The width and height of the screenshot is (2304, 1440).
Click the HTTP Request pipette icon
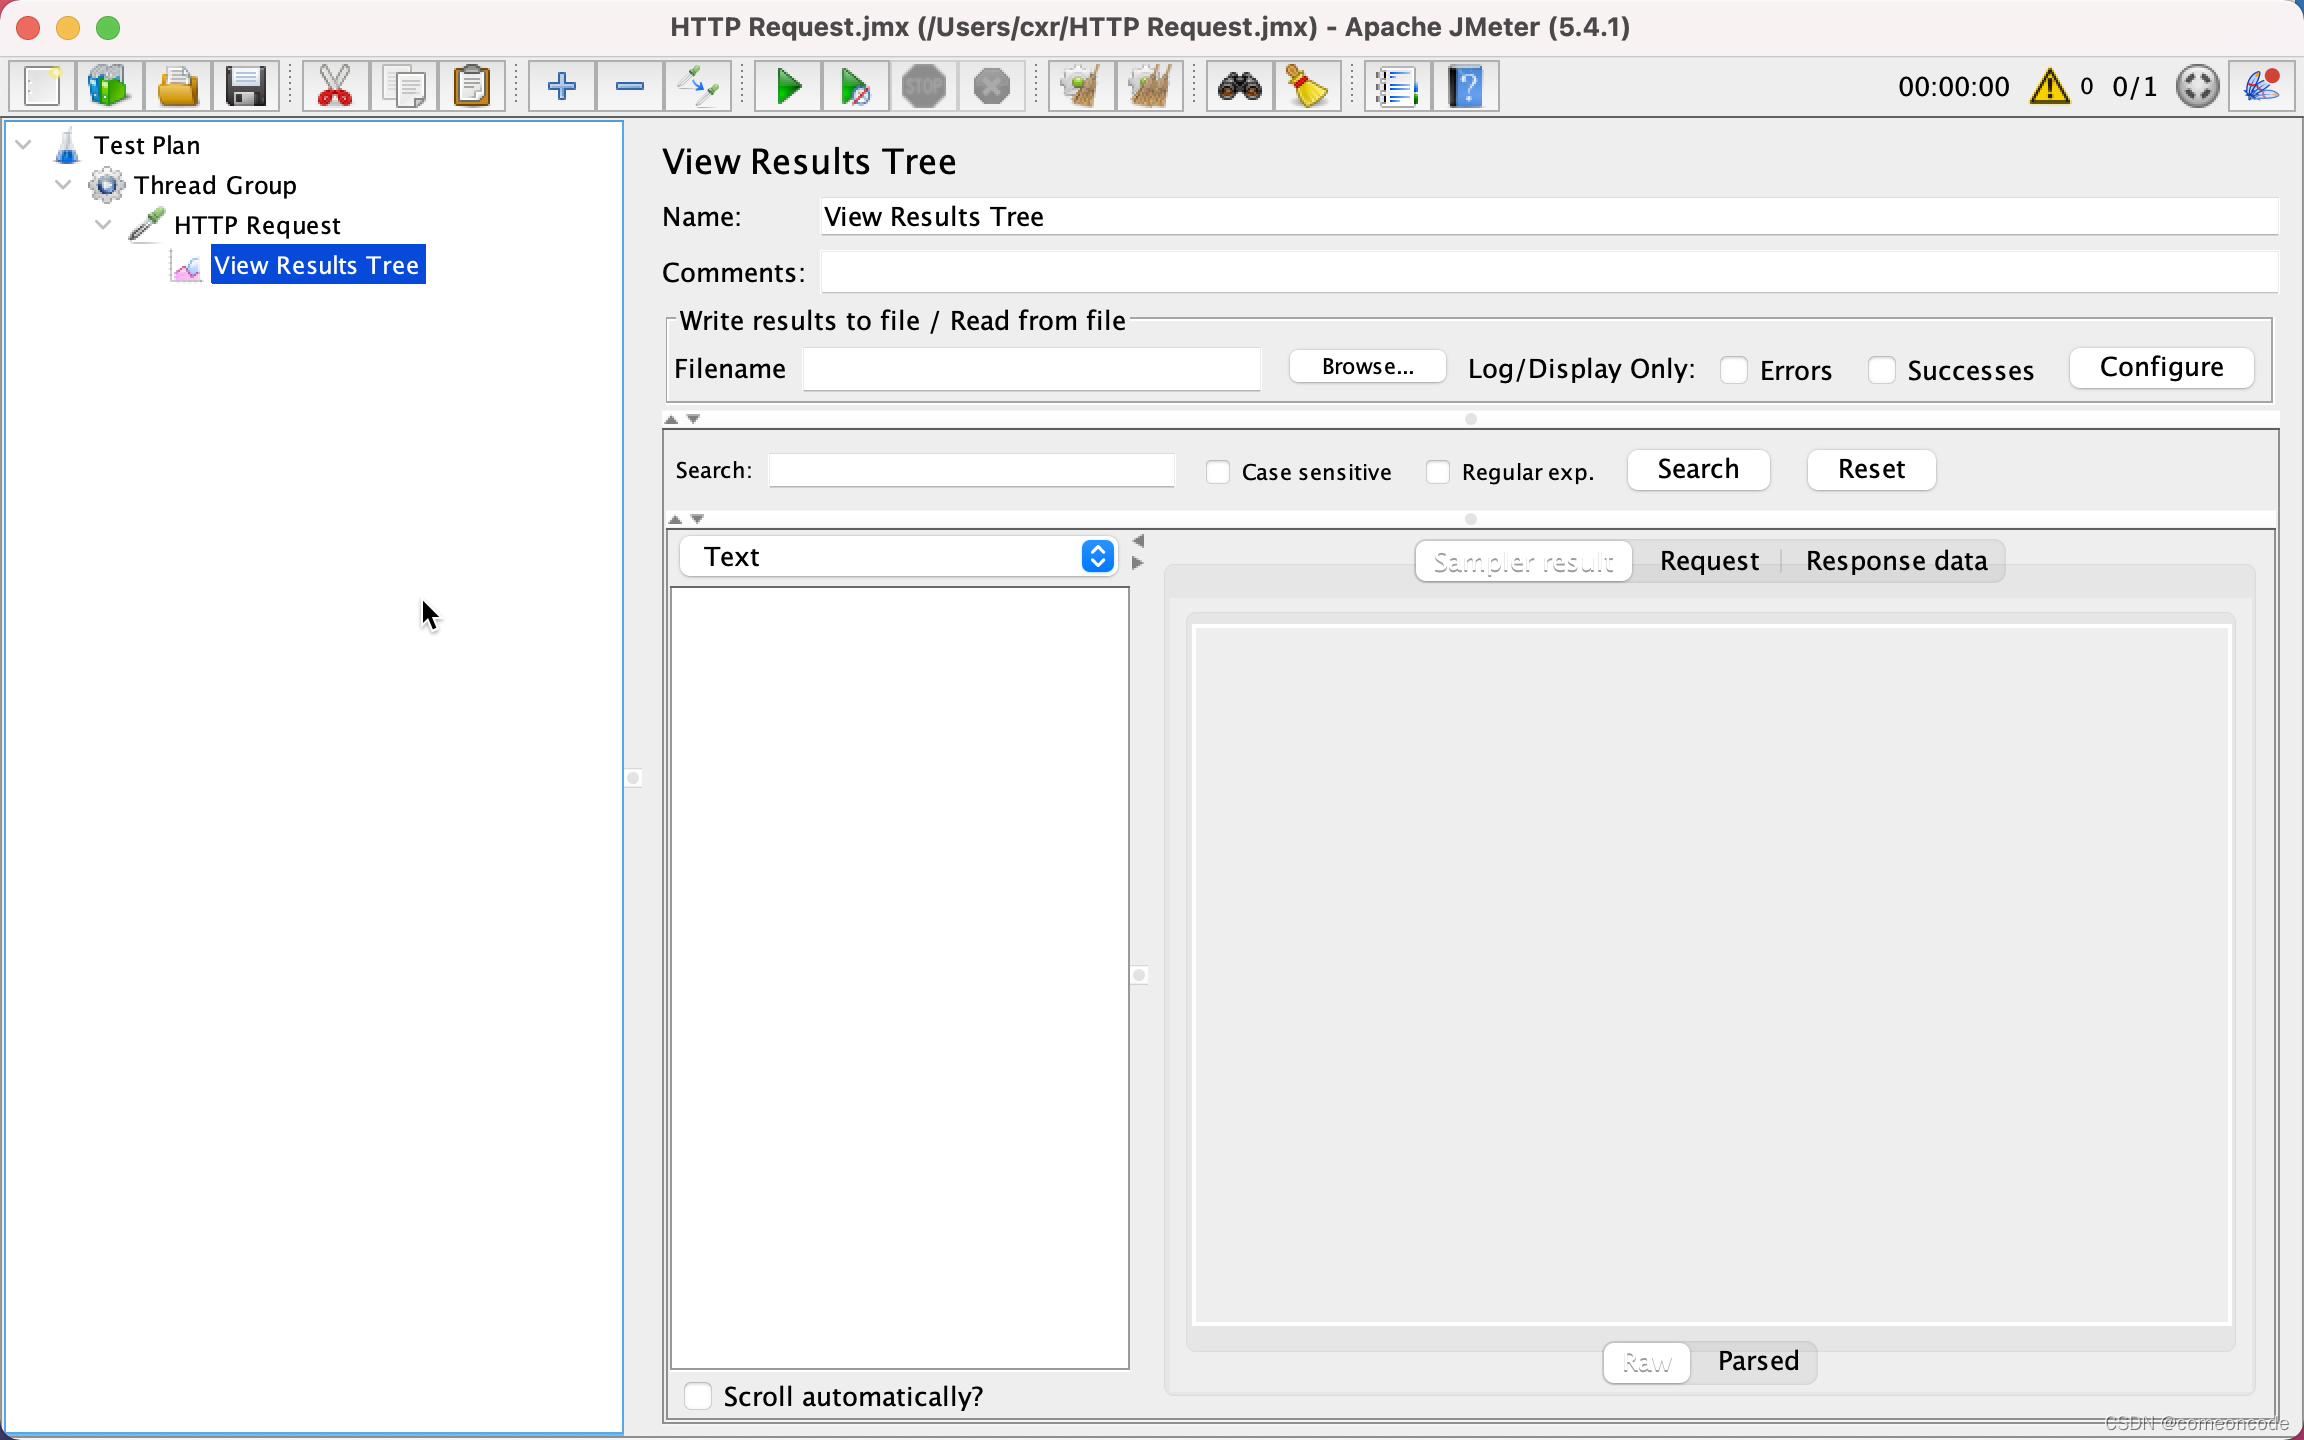[x=147, y=225]
